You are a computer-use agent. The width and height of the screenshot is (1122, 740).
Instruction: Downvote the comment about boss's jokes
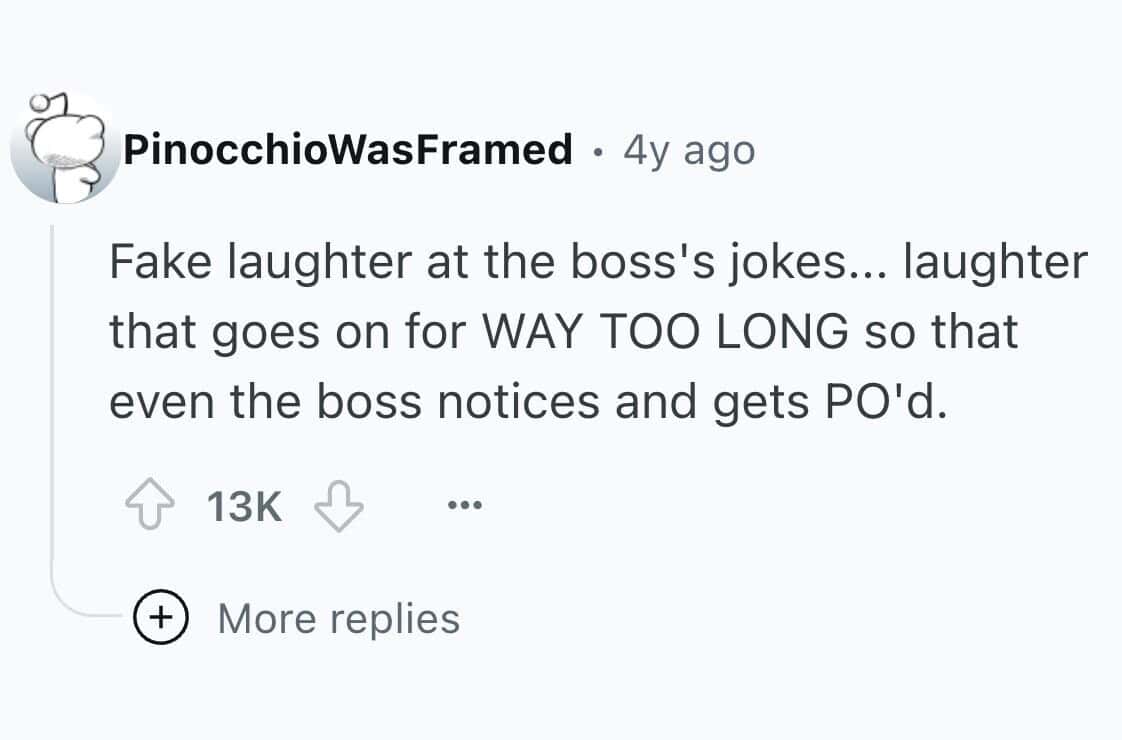(x=337, y=506)
